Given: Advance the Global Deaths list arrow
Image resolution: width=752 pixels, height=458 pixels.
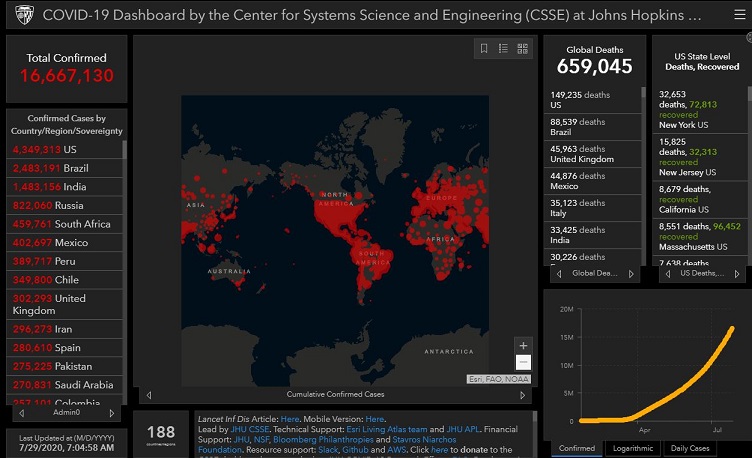Looking at the screenshot, I should [631, 273].
